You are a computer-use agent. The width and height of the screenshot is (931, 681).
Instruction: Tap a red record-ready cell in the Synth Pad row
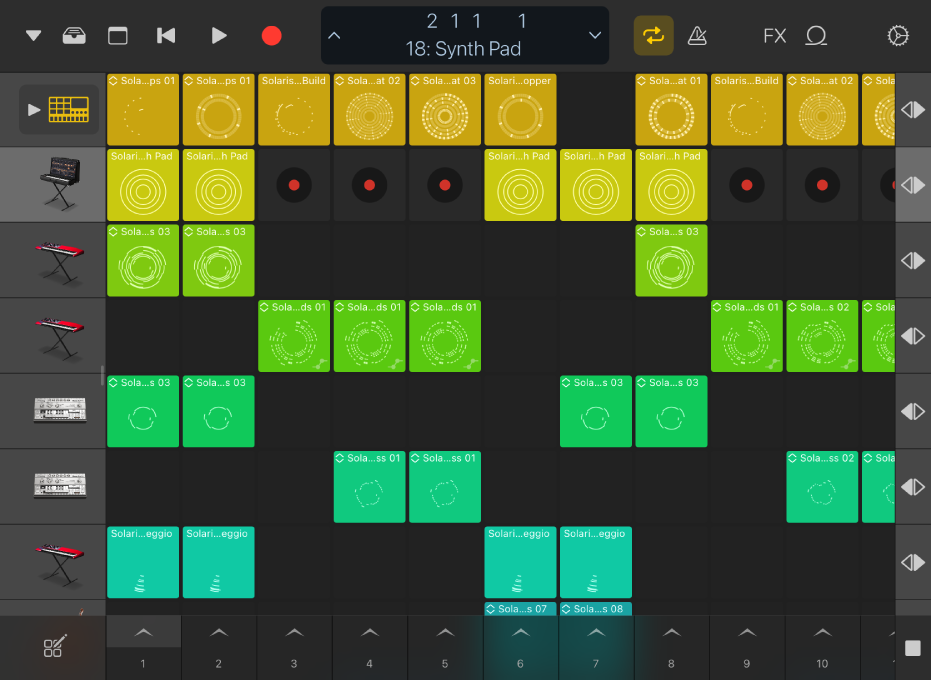point(293,185)
